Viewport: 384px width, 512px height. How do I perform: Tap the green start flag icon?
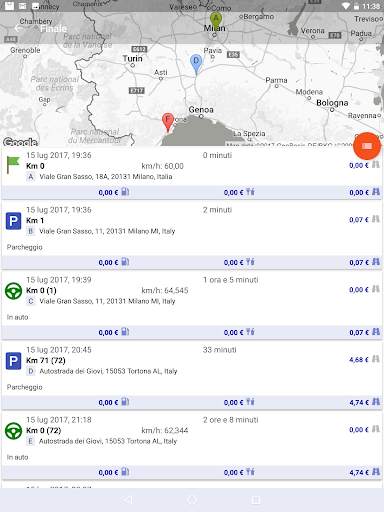pos(13,165)
